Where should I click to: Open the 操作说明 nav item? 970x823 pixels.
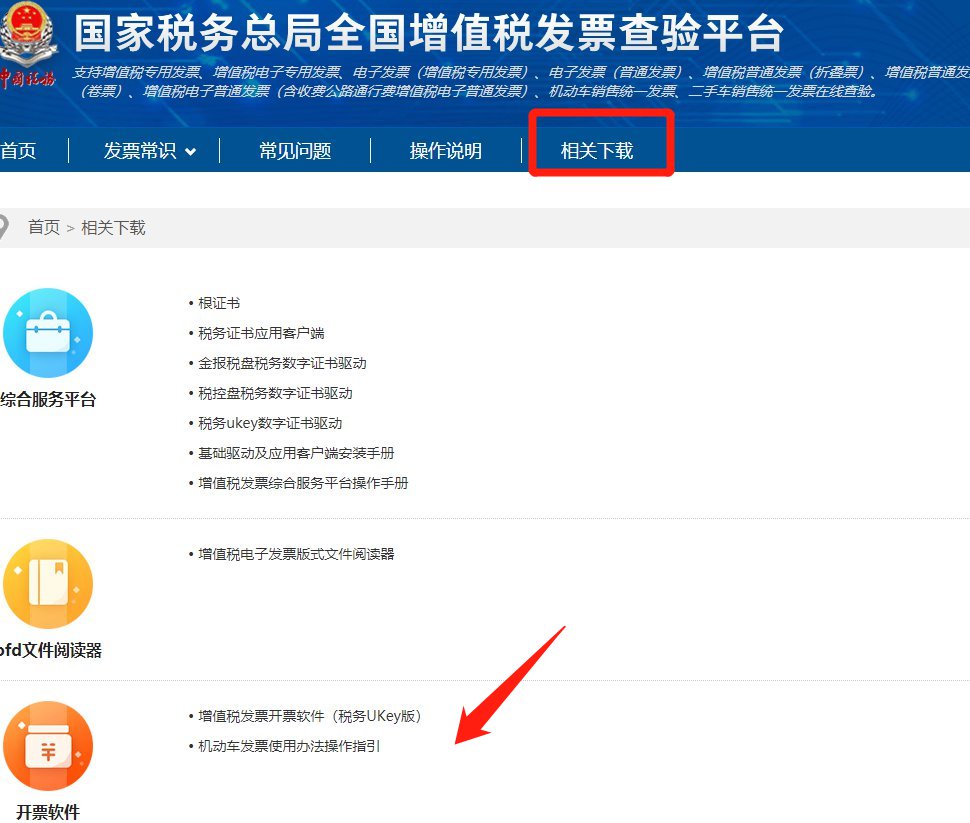pos(445,150)
